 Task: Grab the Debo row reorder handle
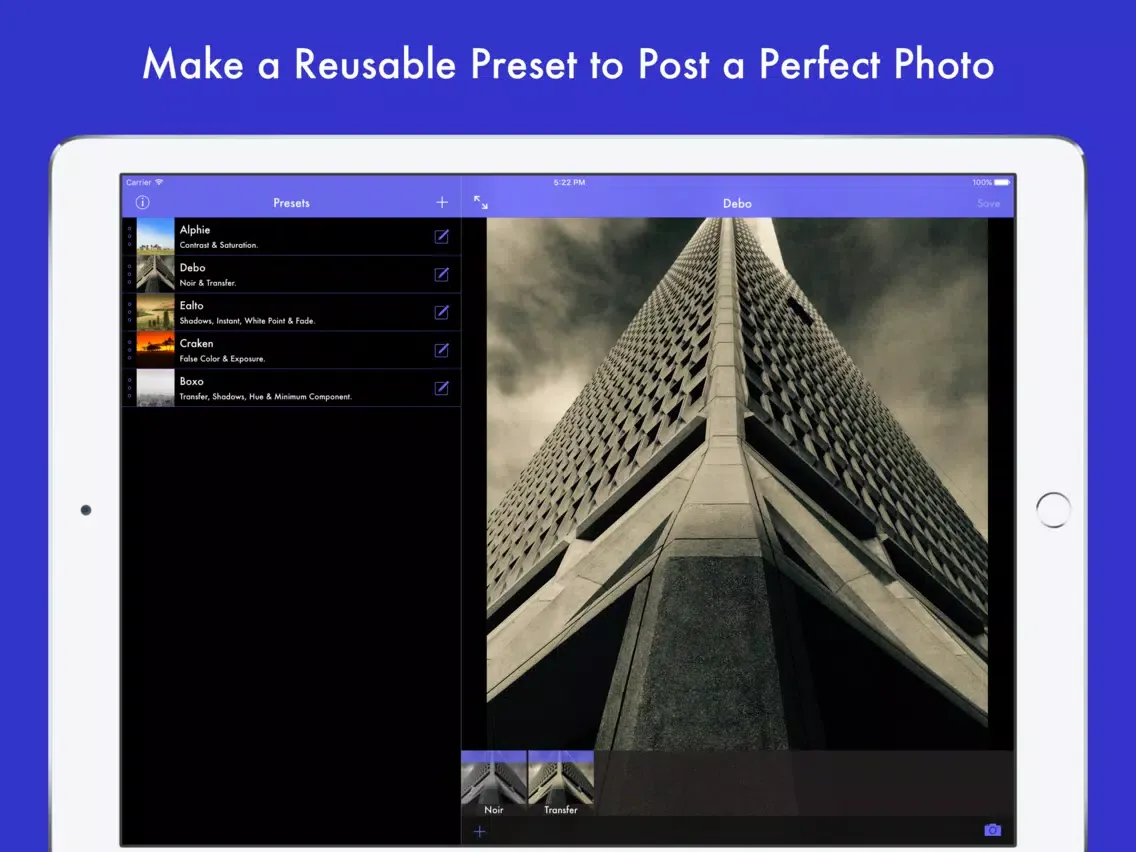[130, 274]
